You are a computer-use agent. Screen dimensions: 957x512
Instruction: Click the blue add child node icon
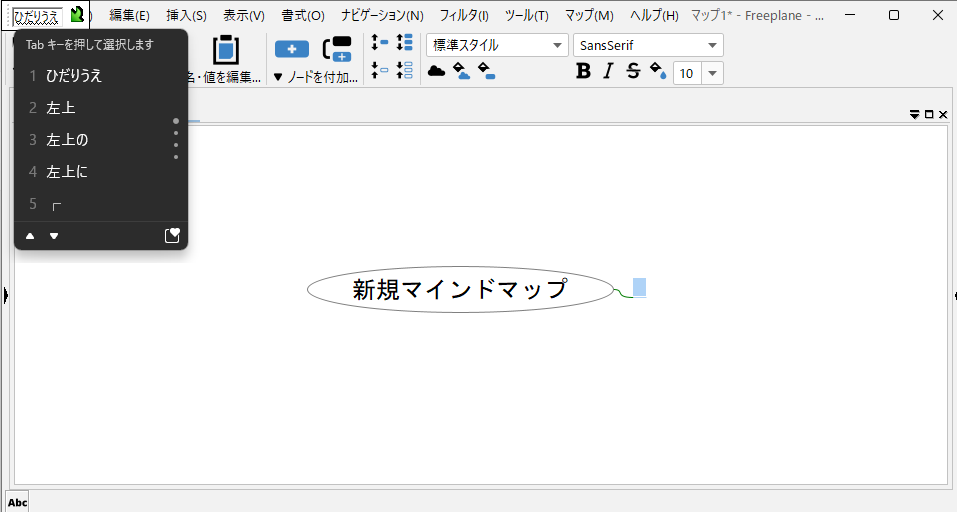coord(292,49)
